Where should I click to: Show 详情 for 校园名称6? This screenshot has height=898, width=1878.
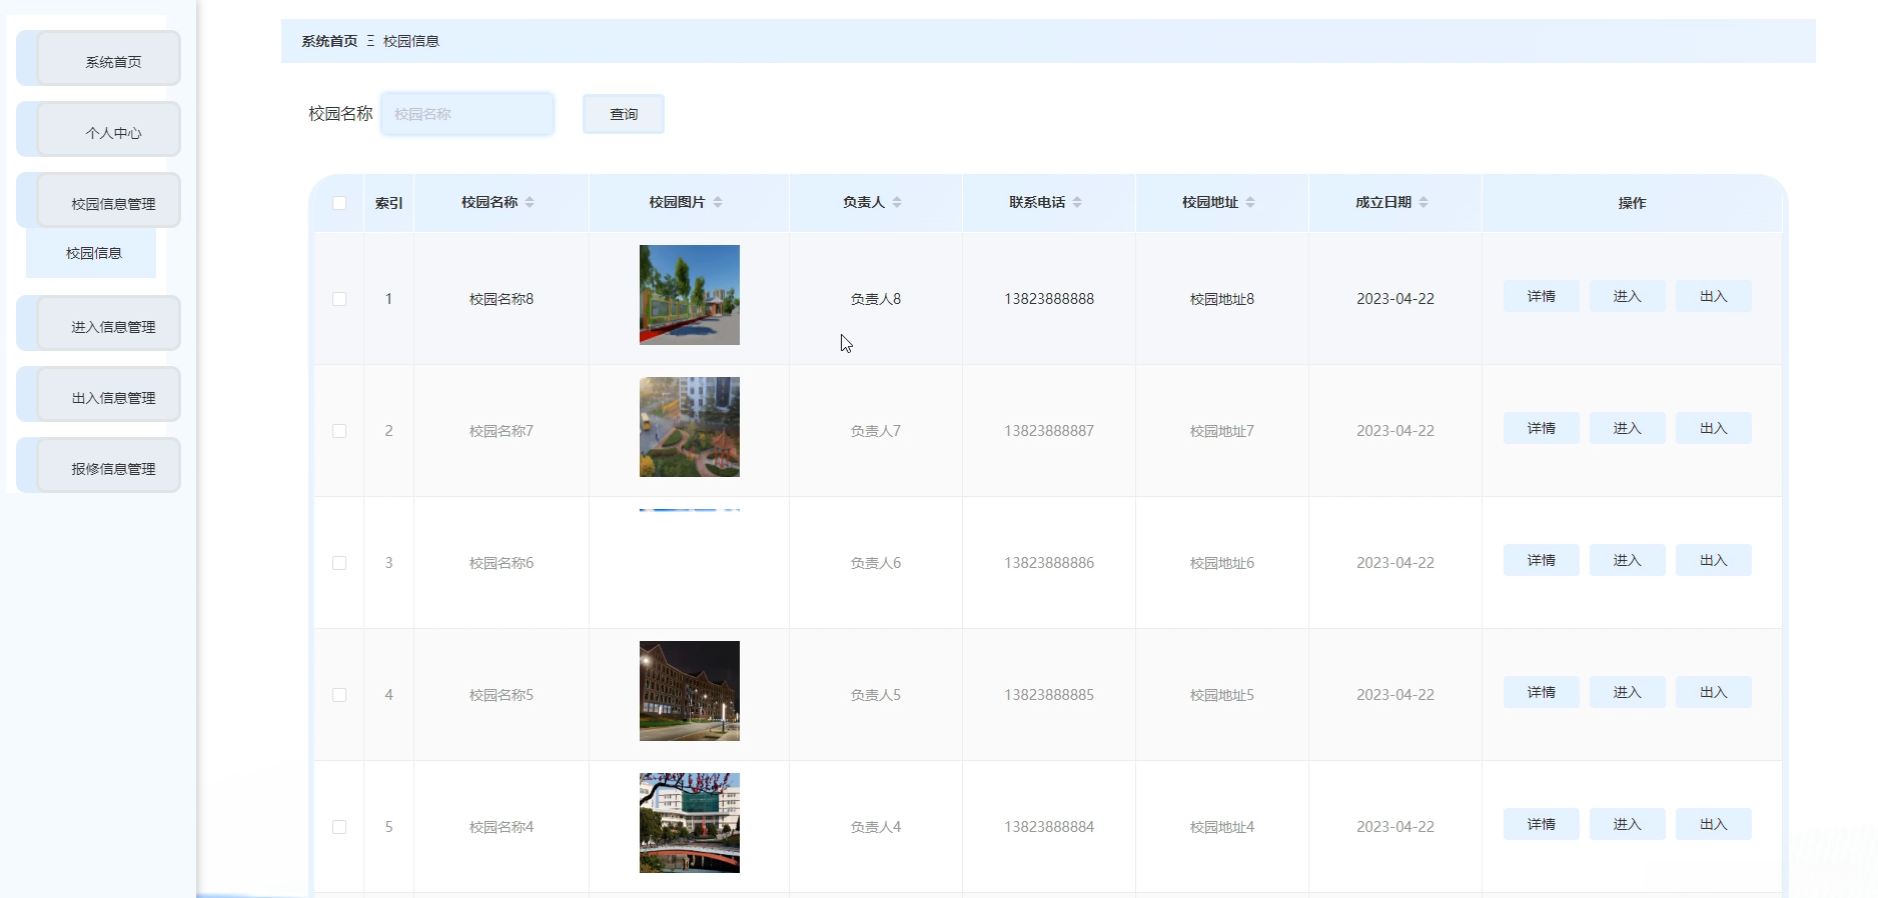(x=1541, y=560)
